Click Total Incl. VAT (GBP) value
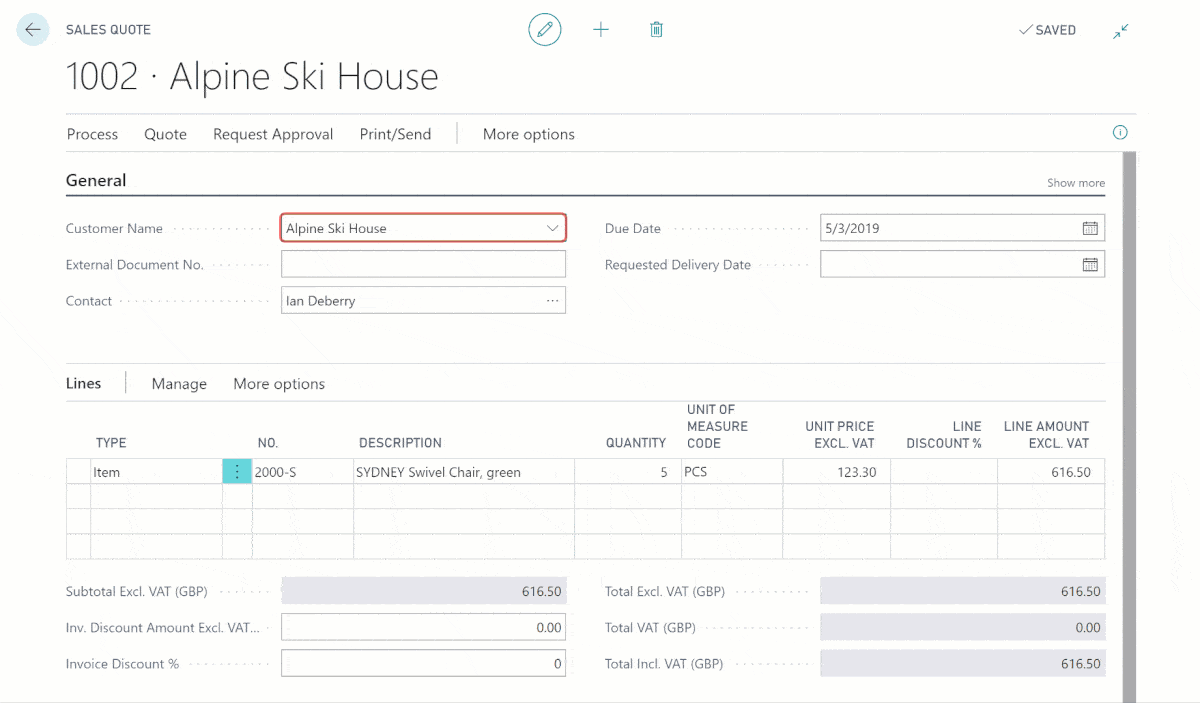 coord(963,663)
